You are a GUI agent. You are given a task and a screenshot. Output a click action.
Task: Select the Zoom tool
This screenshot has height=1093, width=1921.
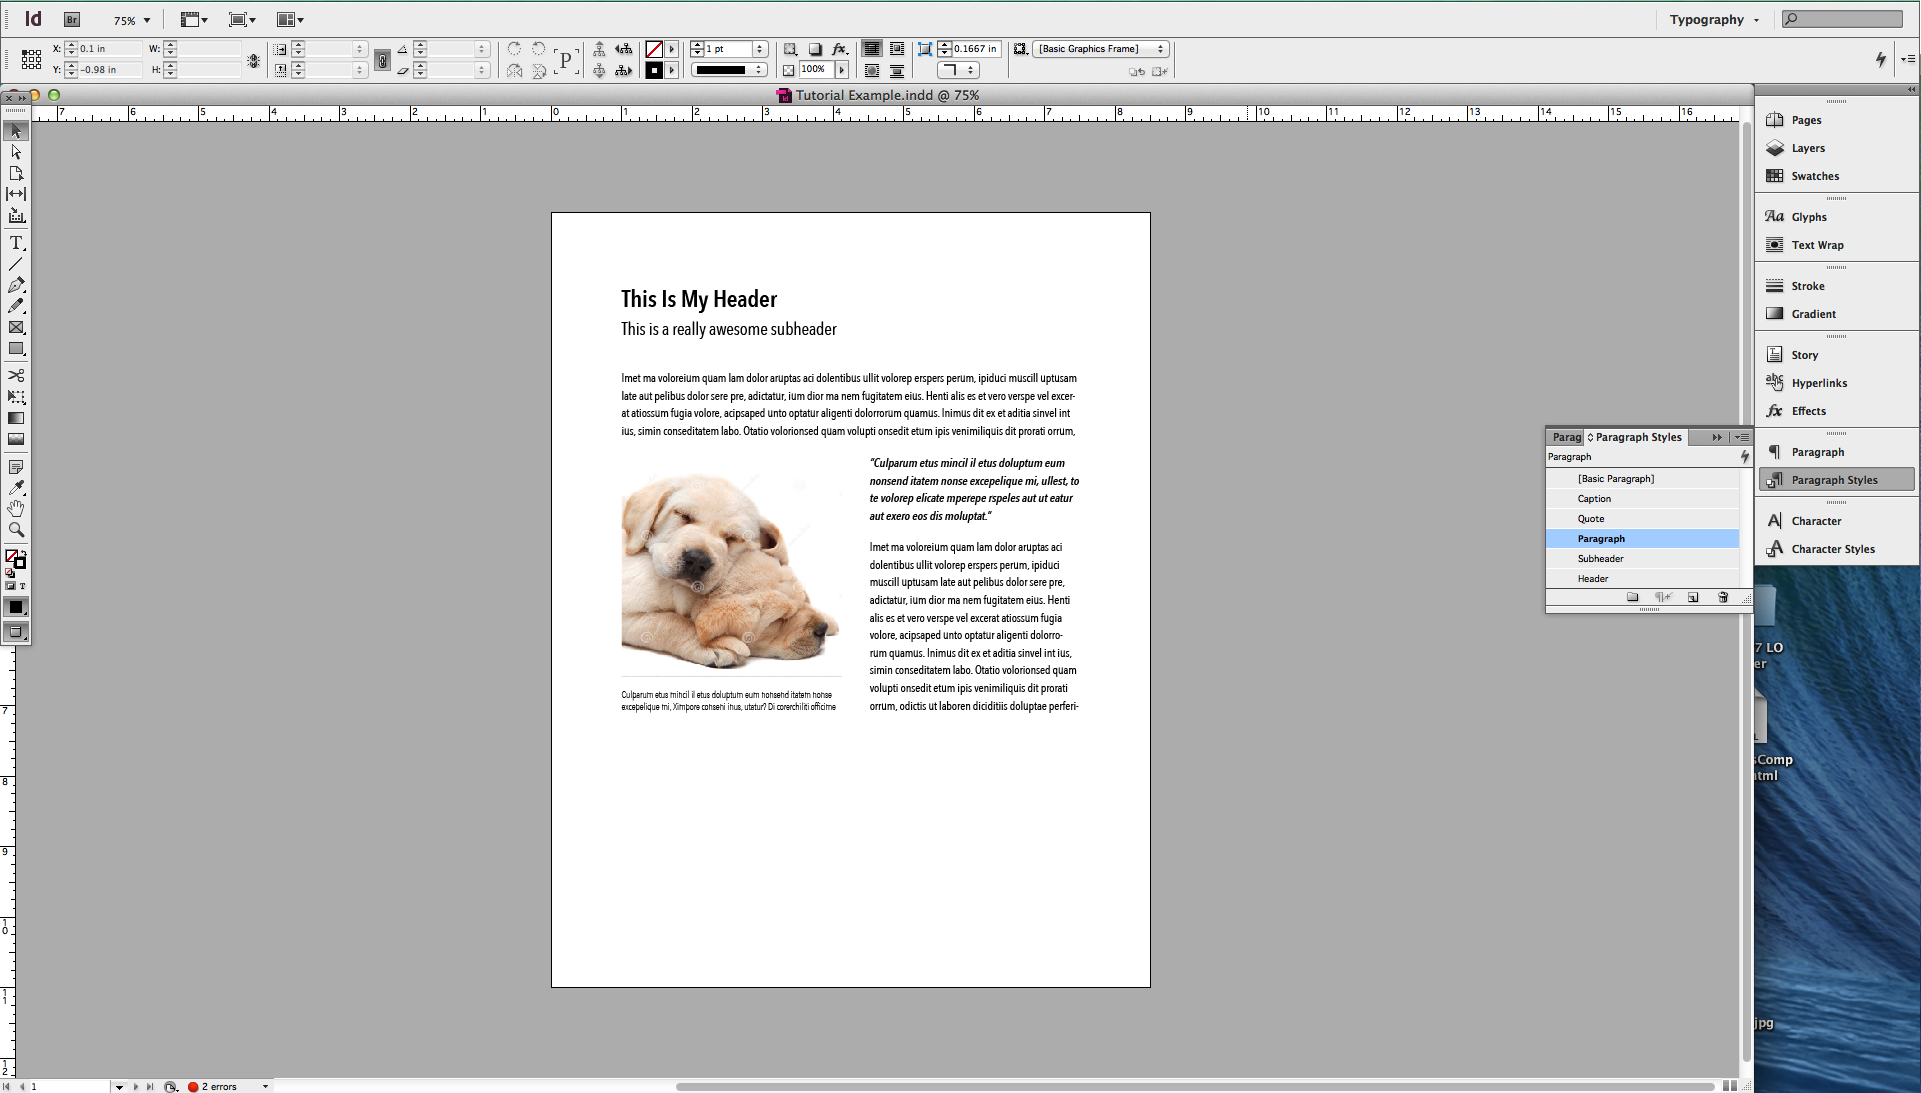click(16, 530)
